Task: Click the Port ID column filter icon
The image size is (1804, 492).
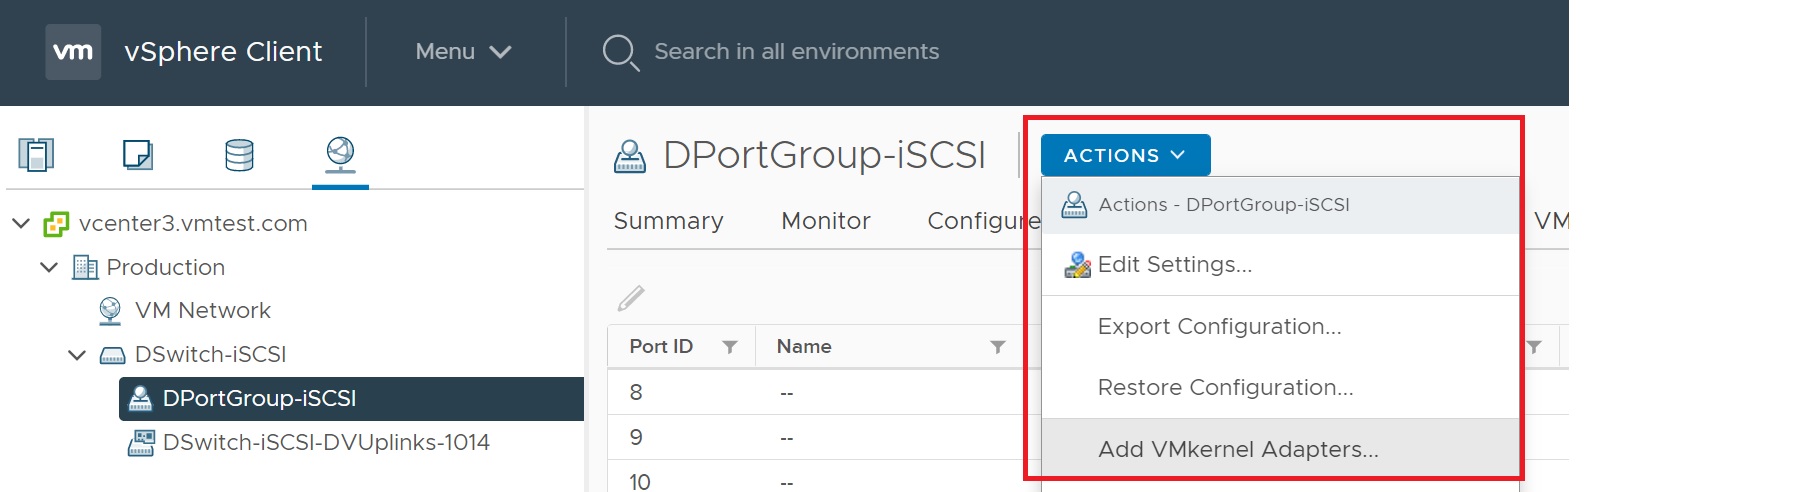Action: (730, 347)
